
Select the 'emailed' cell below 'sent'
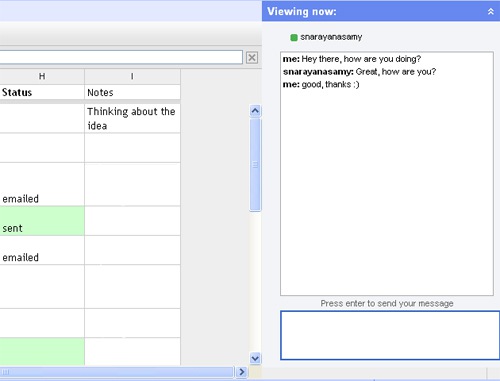(x=42, y=250)
